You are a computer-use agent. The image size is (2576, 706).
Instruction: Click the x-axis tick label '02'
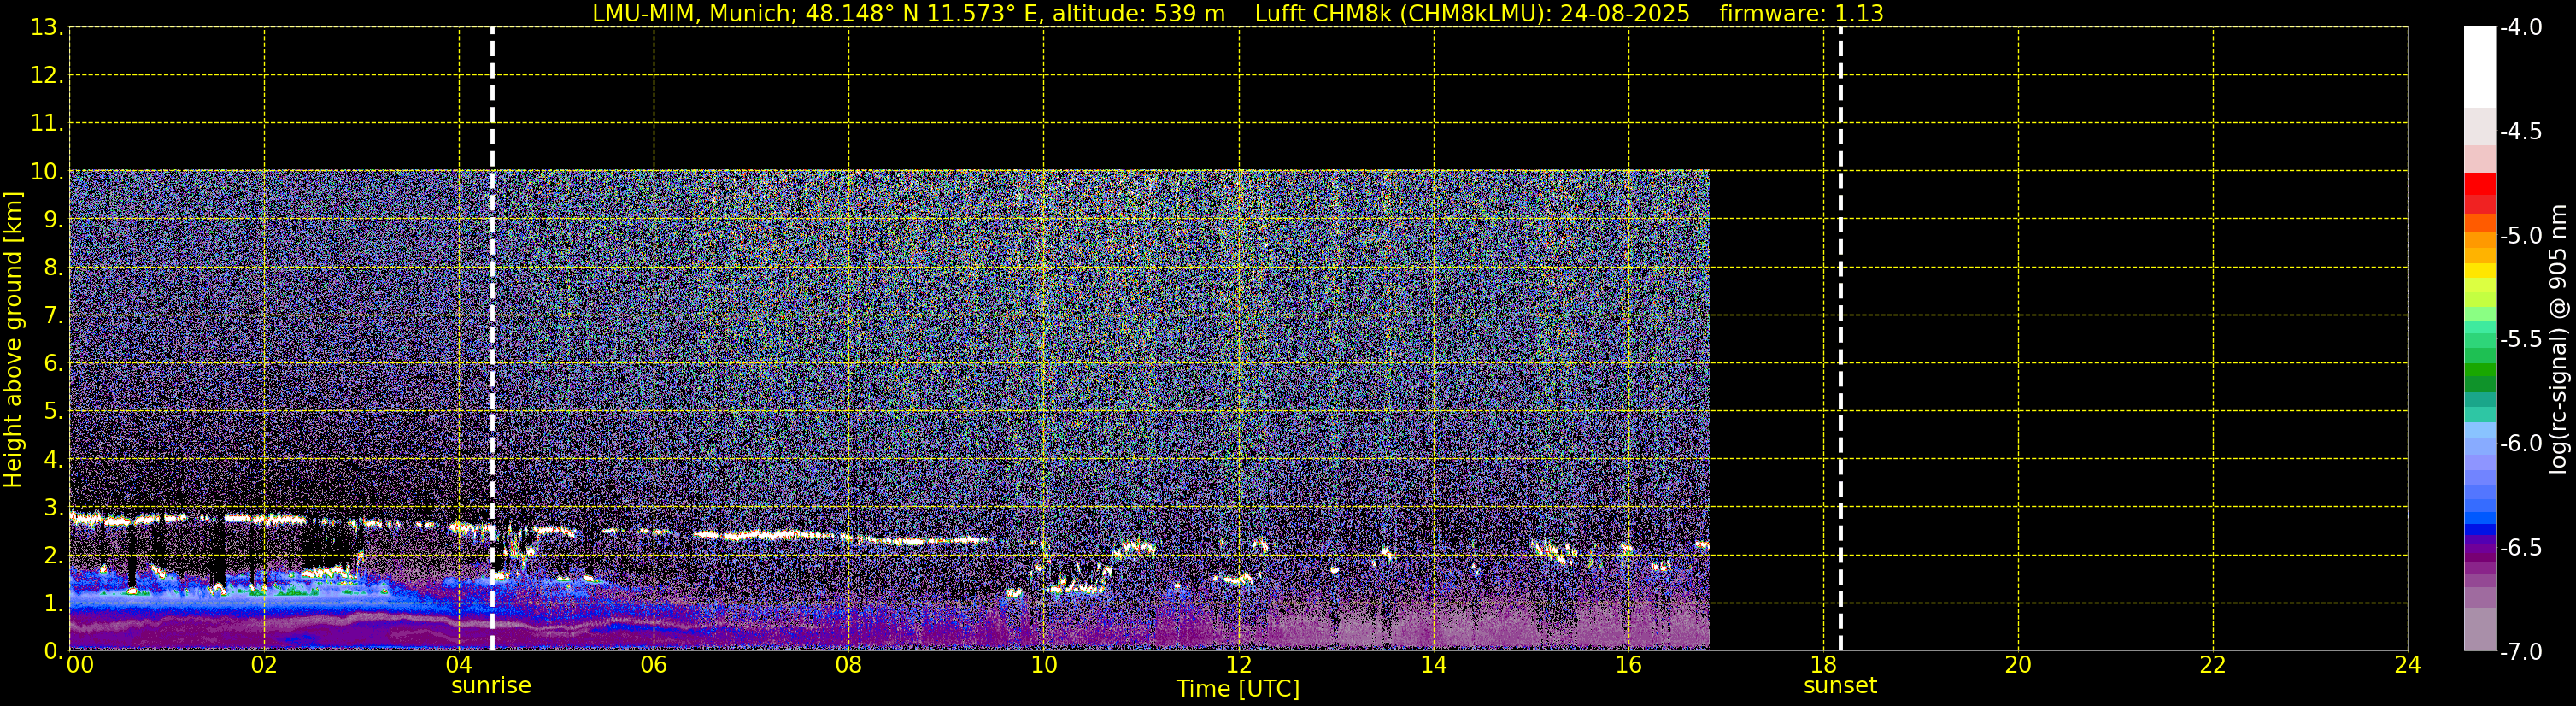[x=264, y=665]
